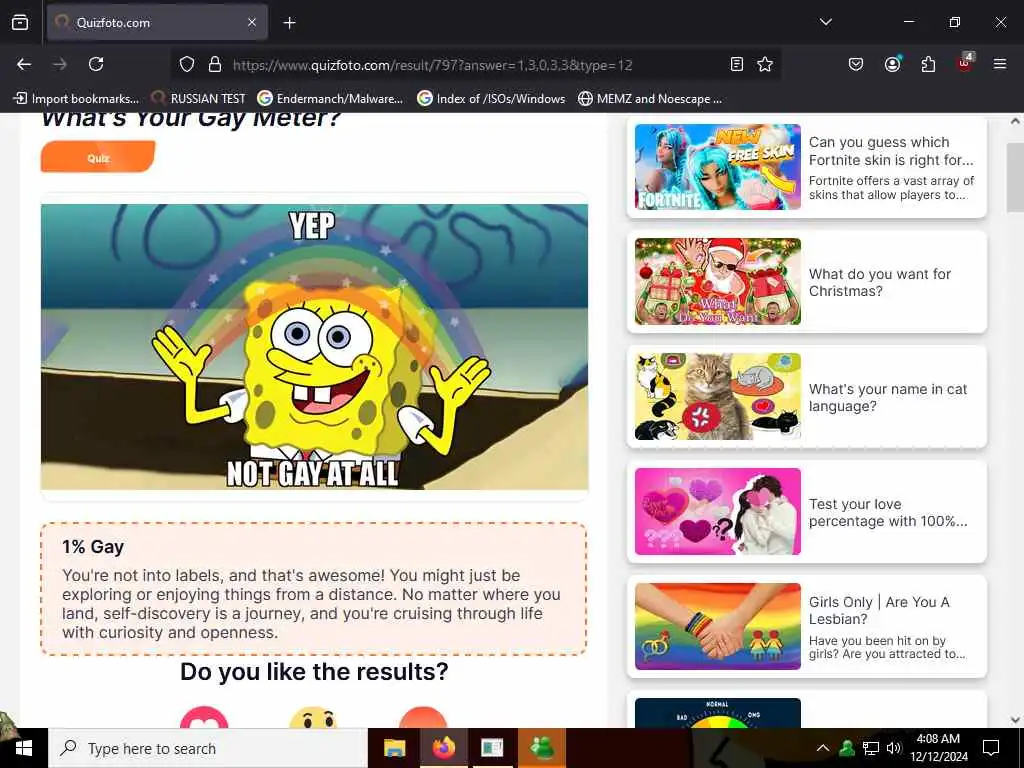Open 'Test your love percentage' link

coord(888,512)
